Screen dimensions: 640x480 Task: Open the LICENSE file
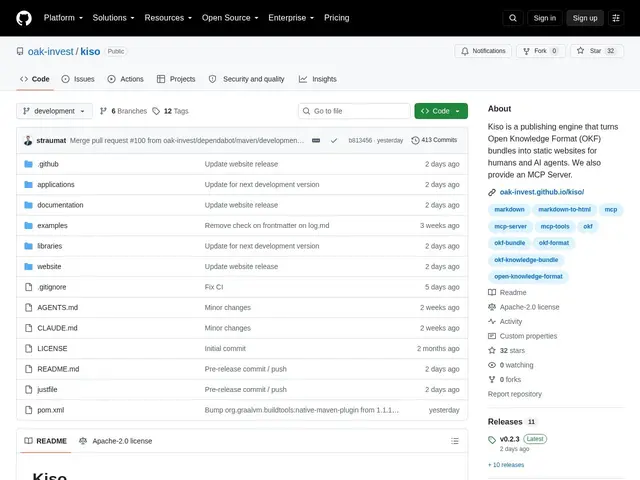[52, 349]
